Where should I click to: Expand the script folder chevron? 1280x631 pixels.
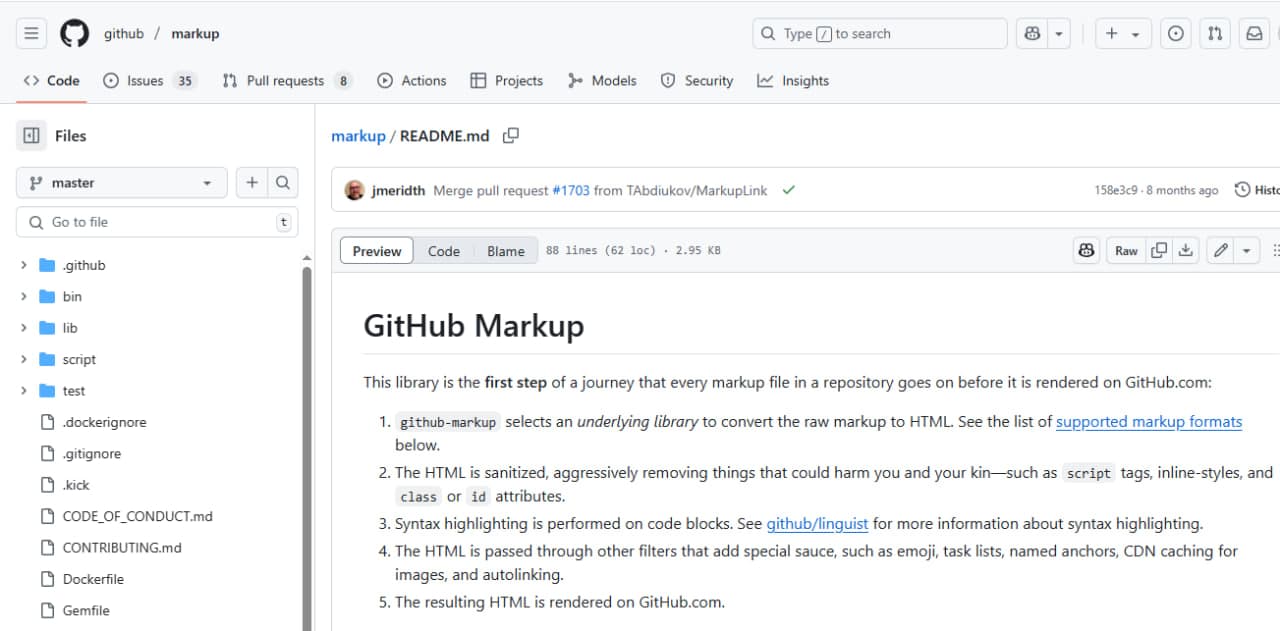click(x=24, y=359)
